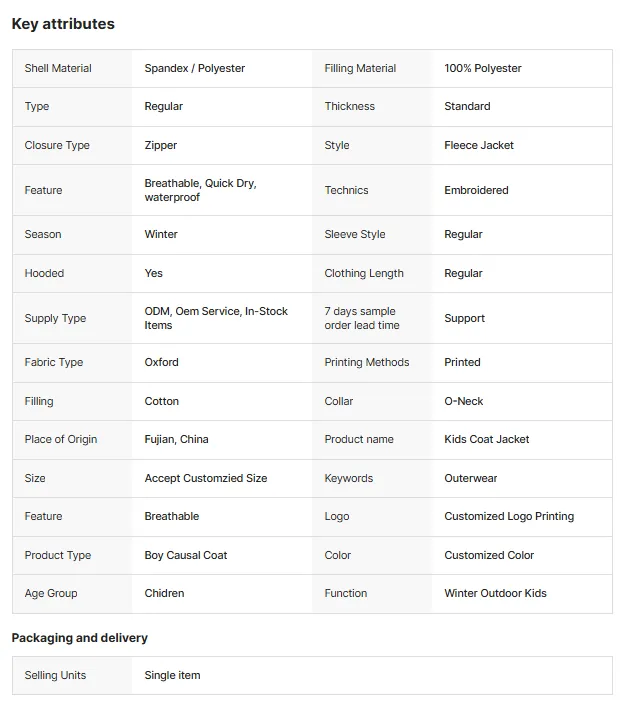Select Accept Customzied Size text
This screenshot has width=635, height=710.
tap(206, 478)
